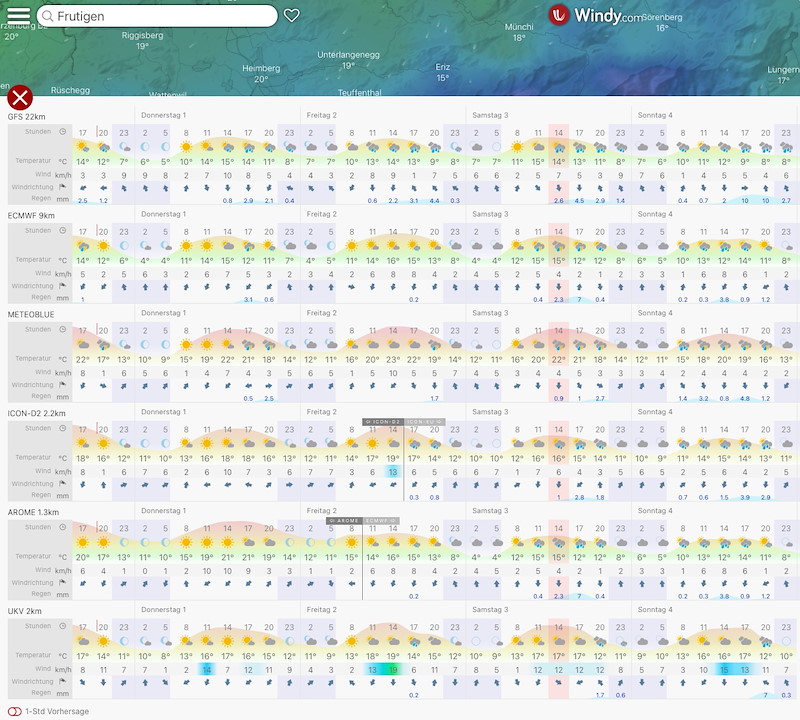Click the clock icon in METEOBLUE Stunden row
The width and height of the screenshot is (800, 720).
(x=63, y=330)
